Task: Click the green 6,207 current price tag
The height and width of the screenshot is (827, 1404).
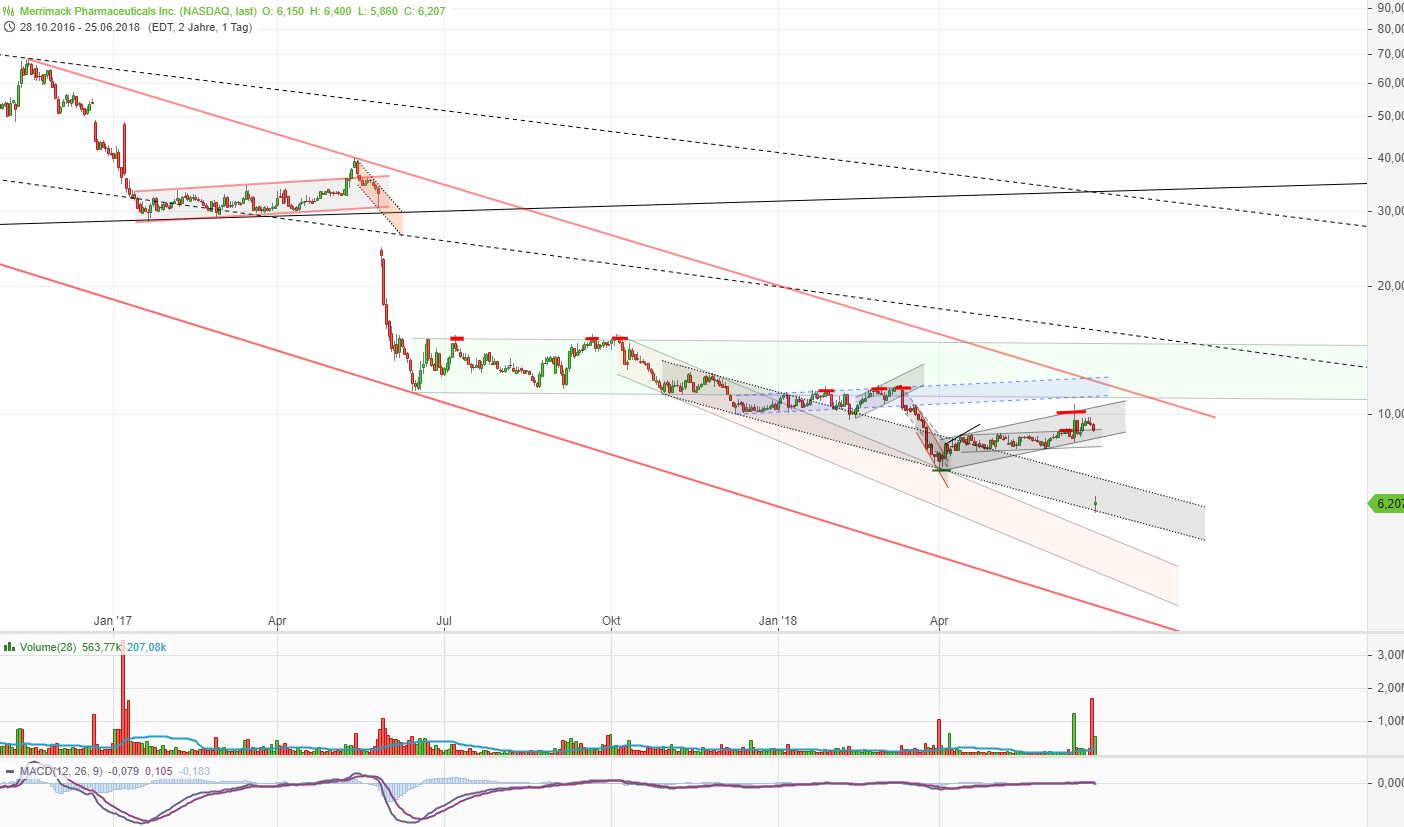Action: pos(1386,504)
